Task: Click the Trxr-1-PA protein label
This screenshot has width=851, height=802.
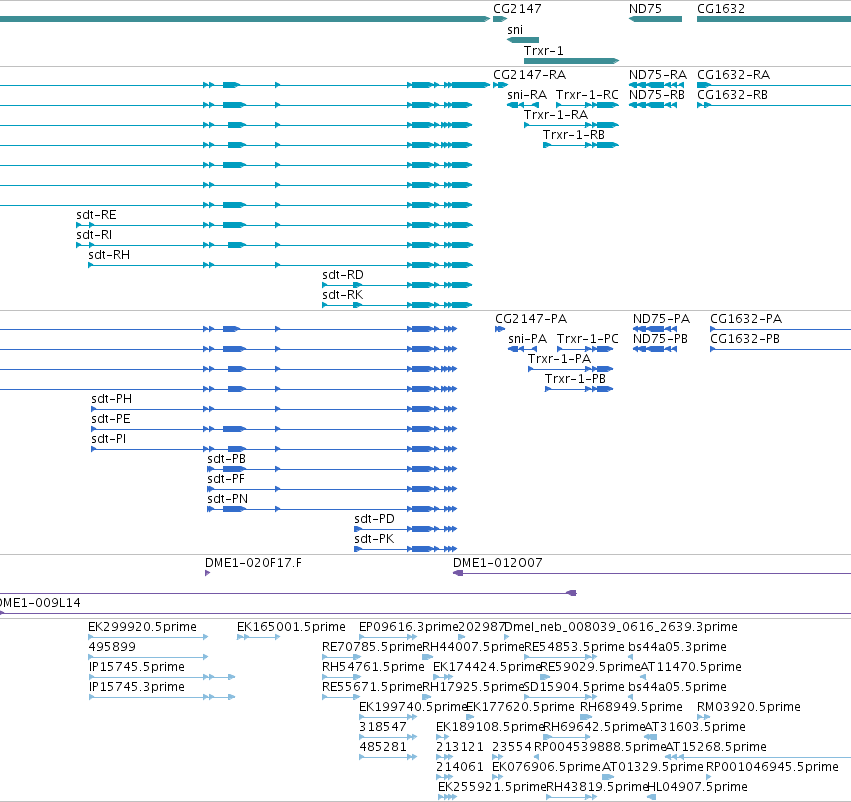Action: (559, 359)
